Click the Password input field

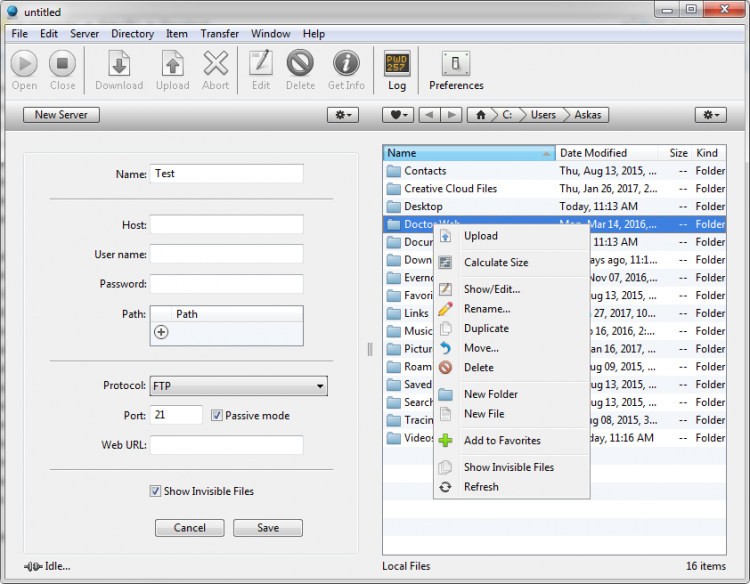(x=226, y=284)
